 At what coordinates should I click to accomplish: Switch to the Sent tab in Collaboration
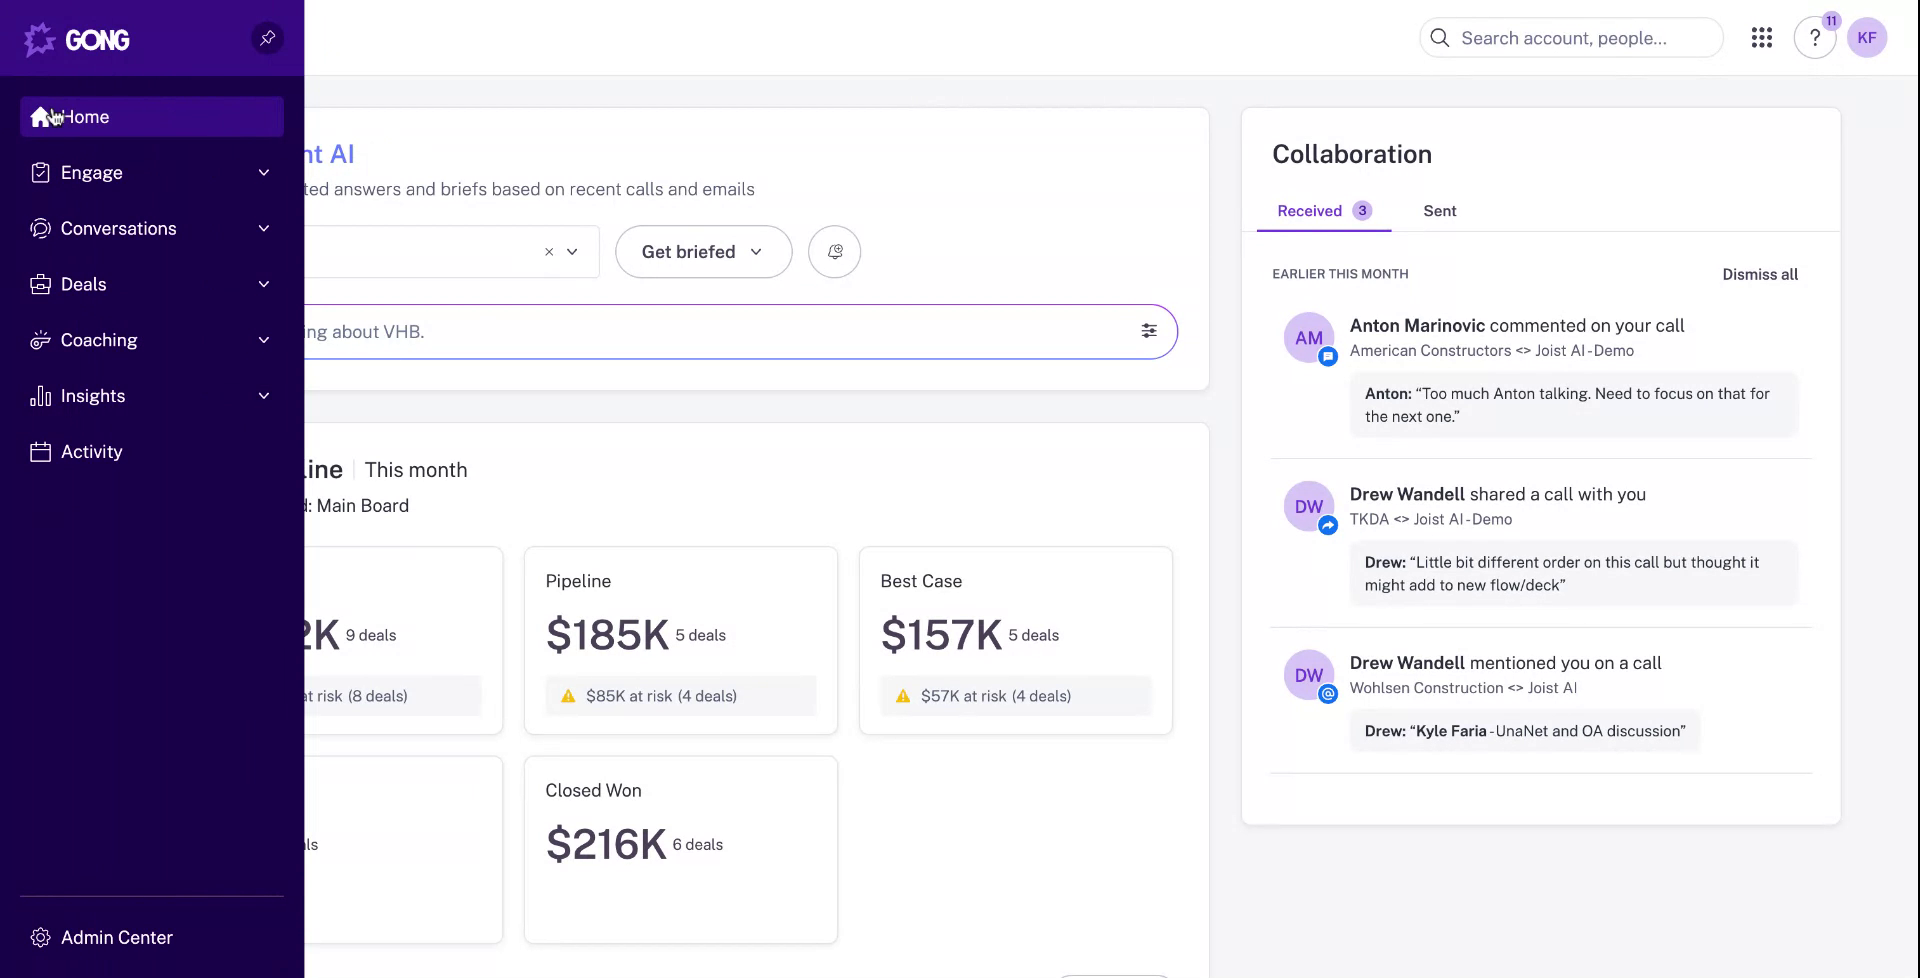point(1440,210)
